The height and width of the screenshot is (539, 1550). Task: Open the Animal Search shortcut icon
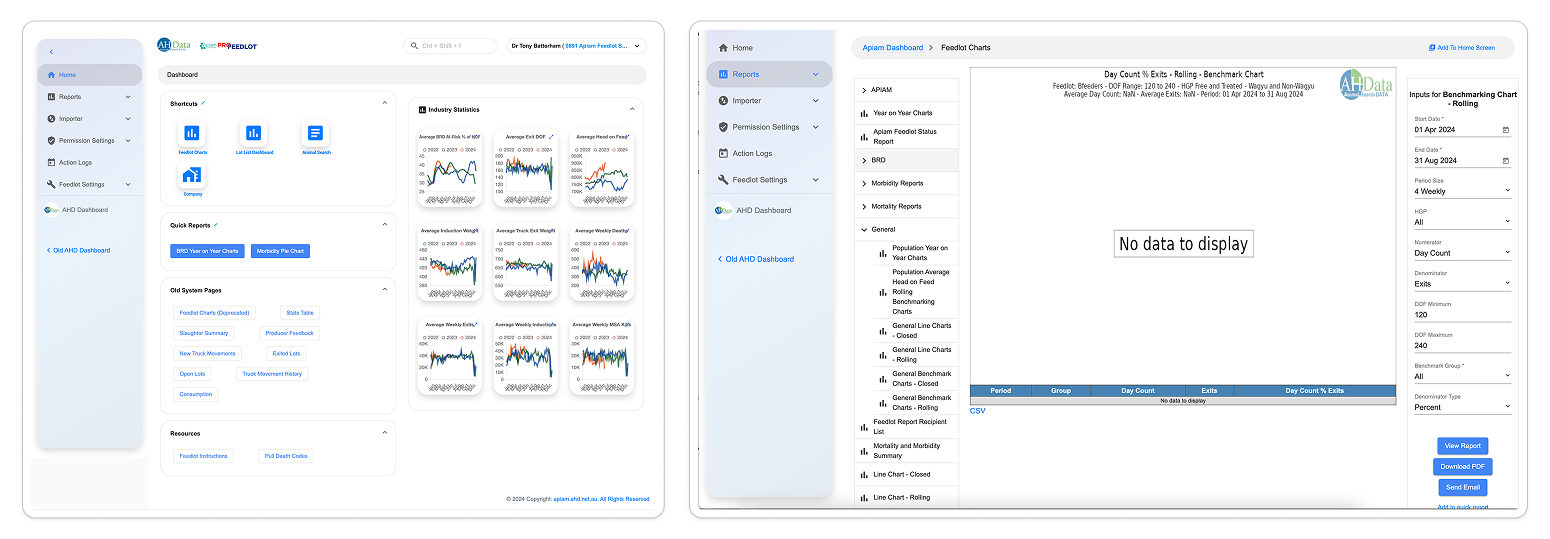click(315, 133)
